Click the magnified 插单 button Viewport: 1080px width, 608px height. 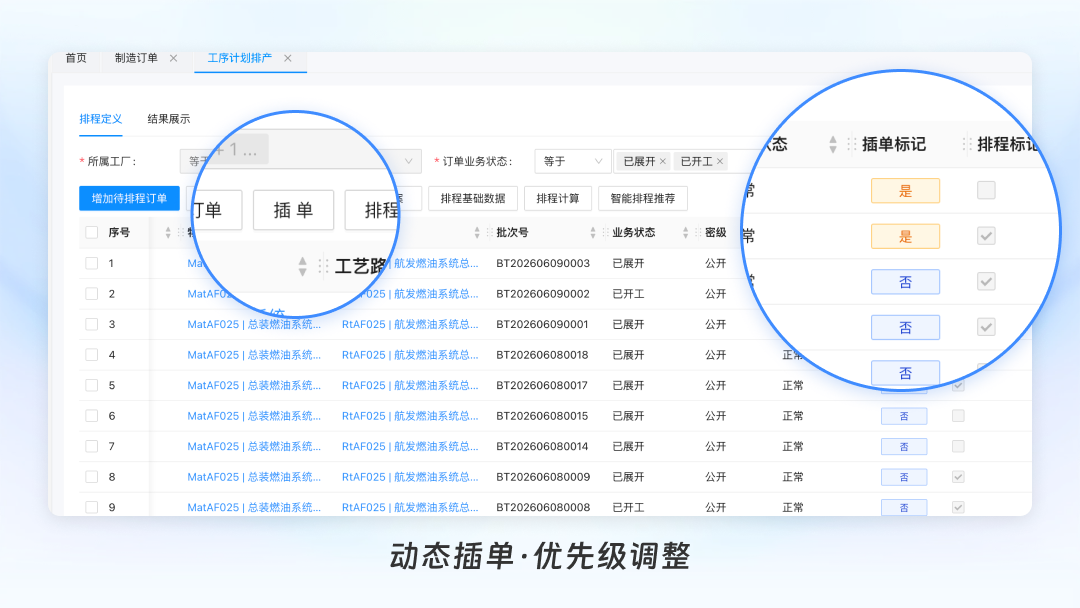point(293,210)
